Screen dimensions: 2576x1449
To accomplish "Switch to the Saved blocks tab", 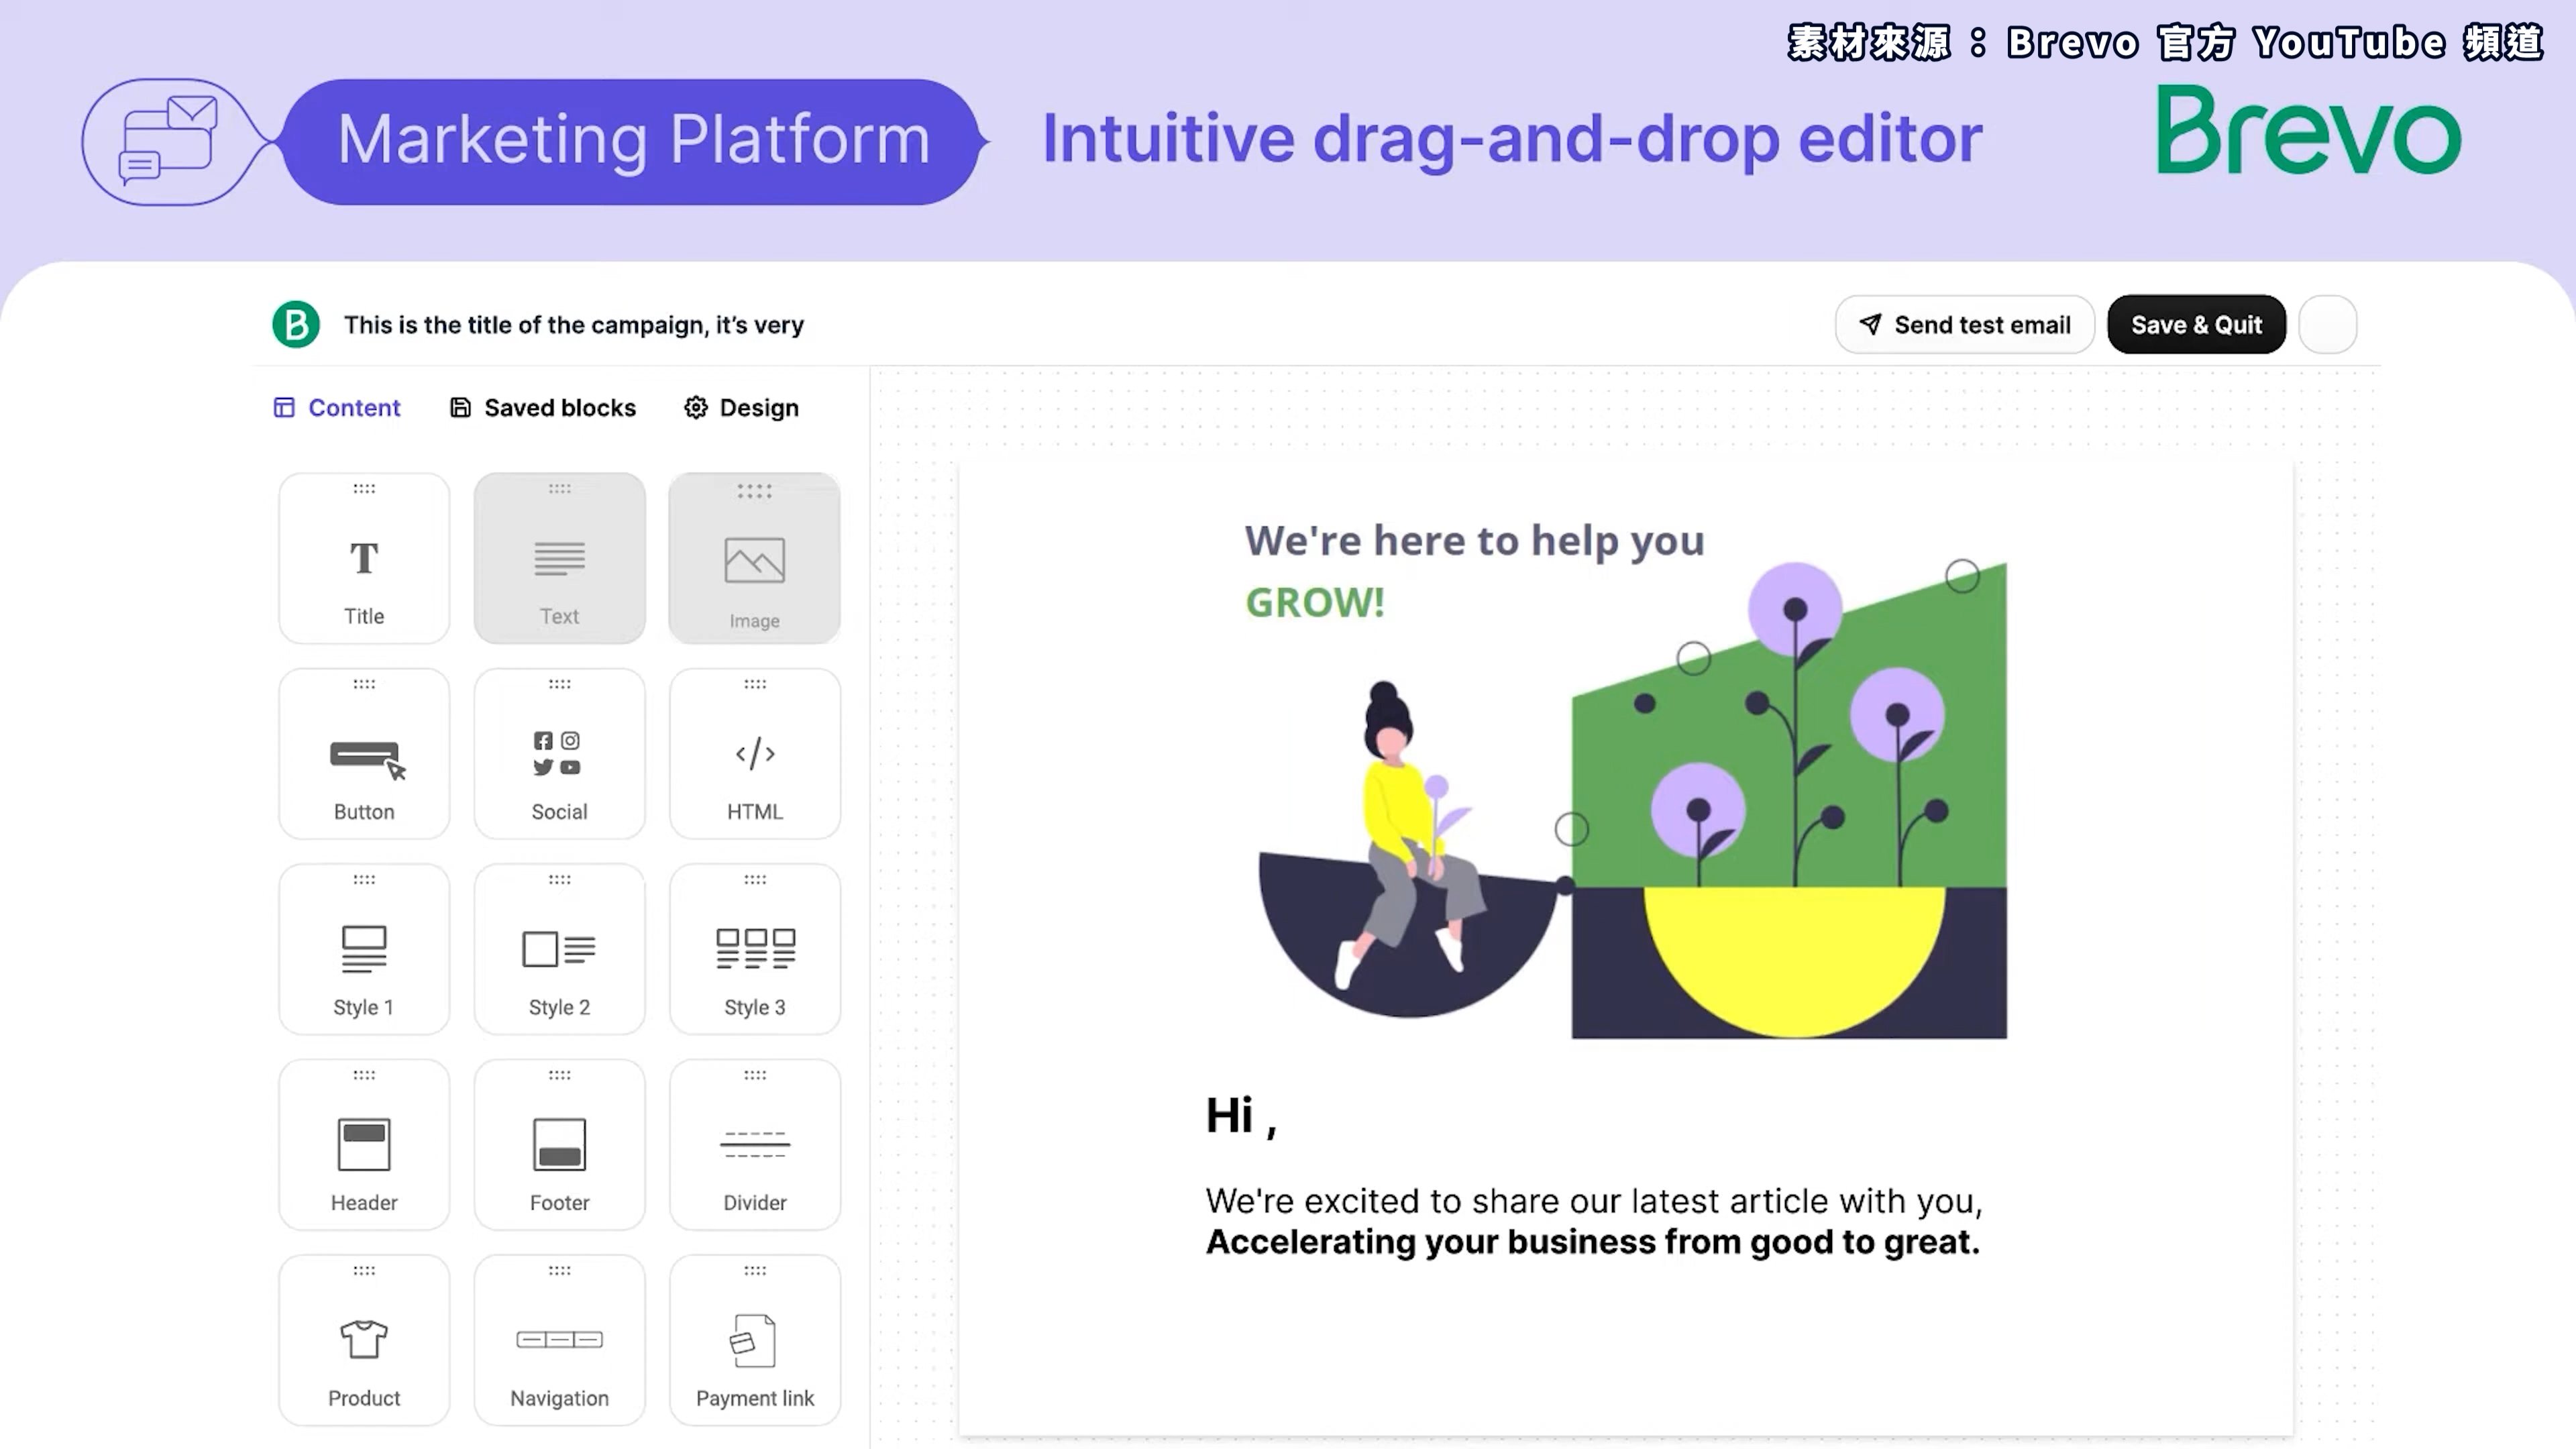I will tap(543, 408).
